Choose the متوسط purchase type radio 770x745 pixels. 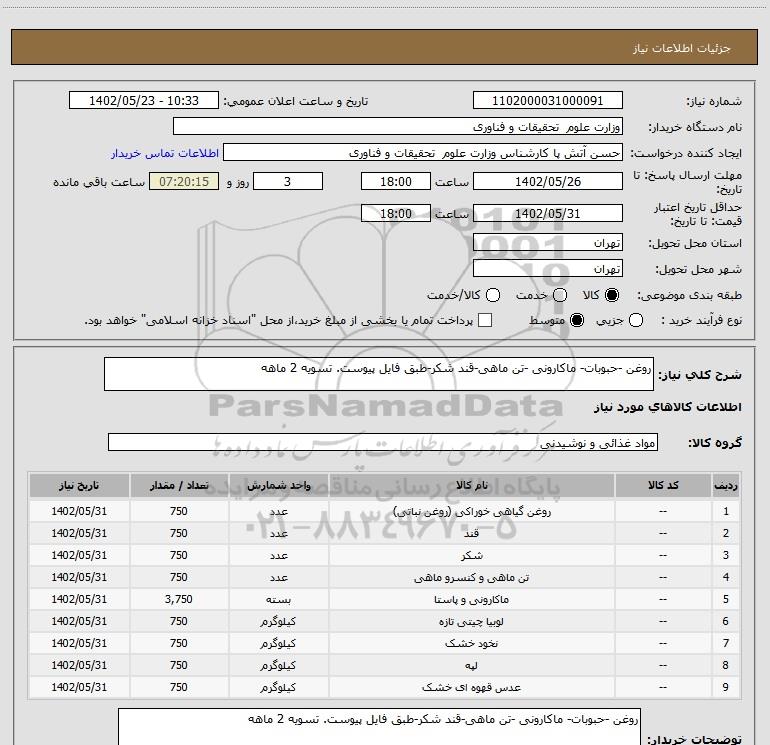click(577, 320)
